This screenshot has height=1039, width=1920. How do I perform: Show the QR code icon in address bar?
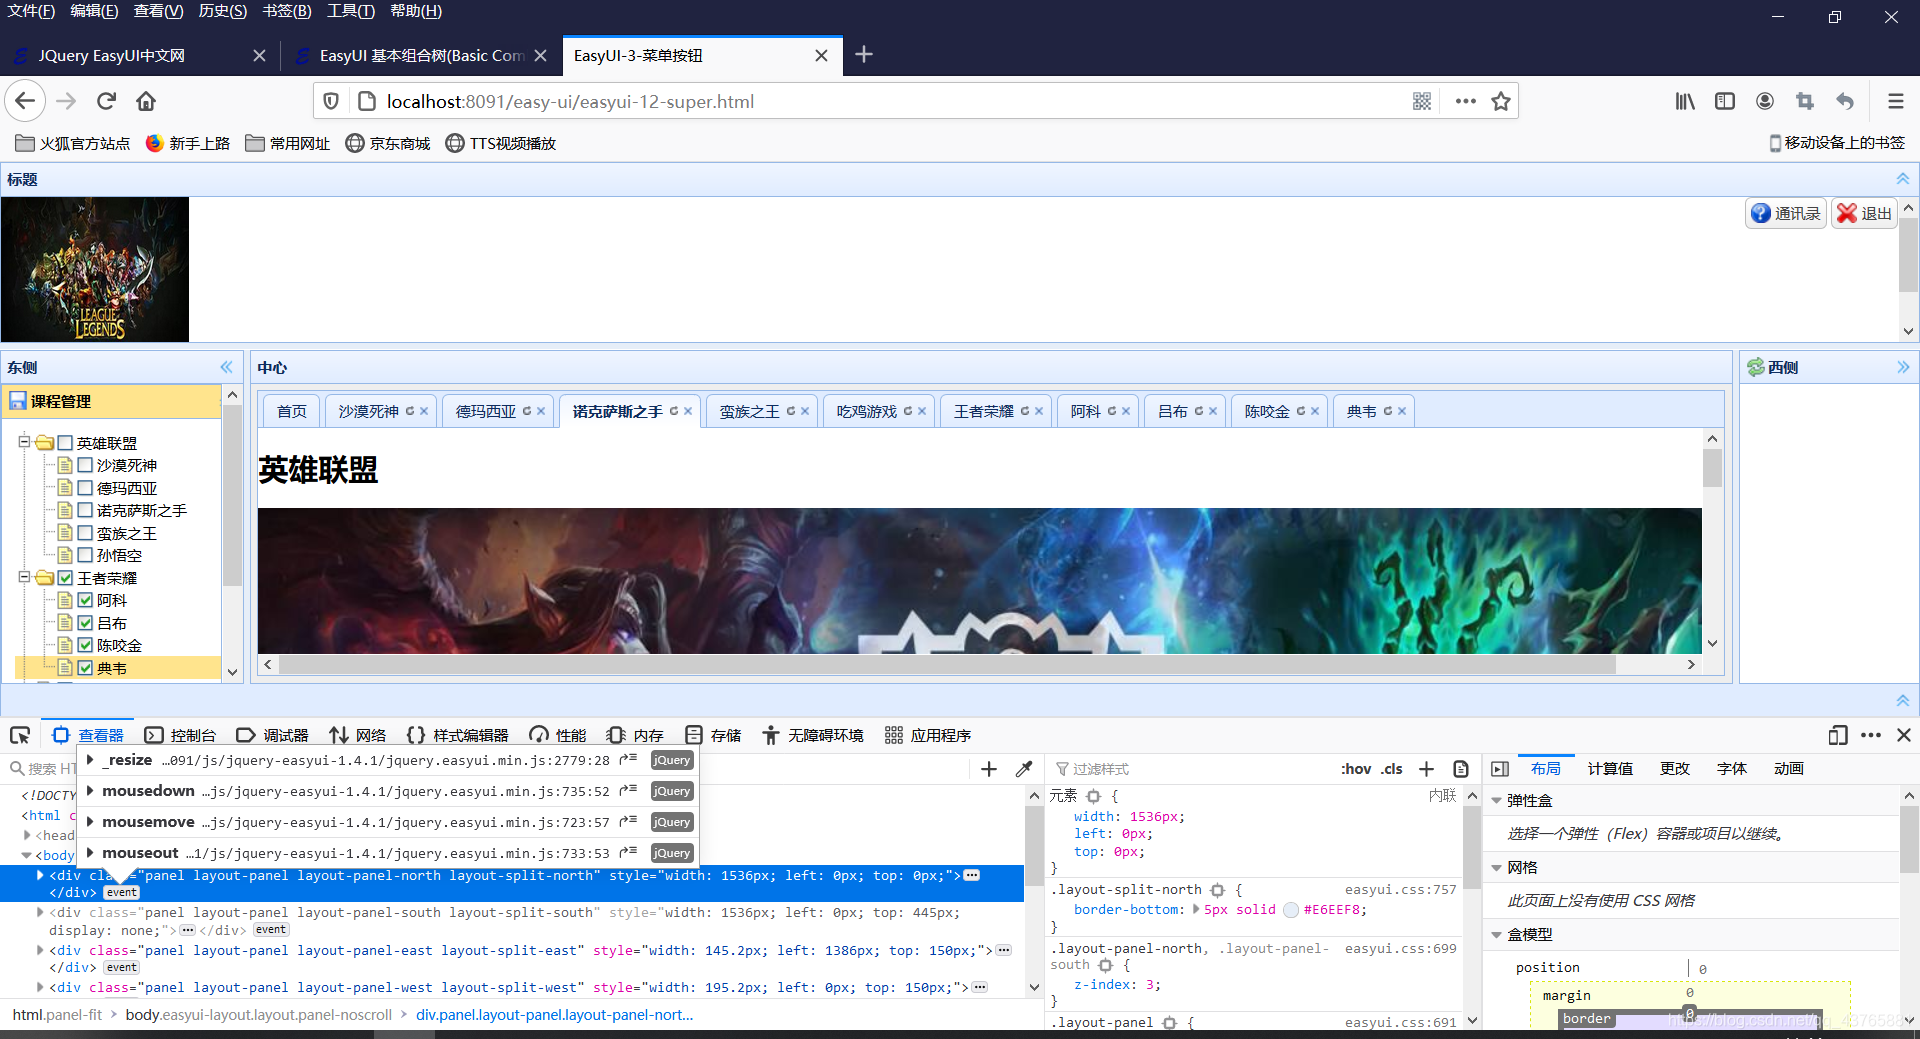(1422, 101)
